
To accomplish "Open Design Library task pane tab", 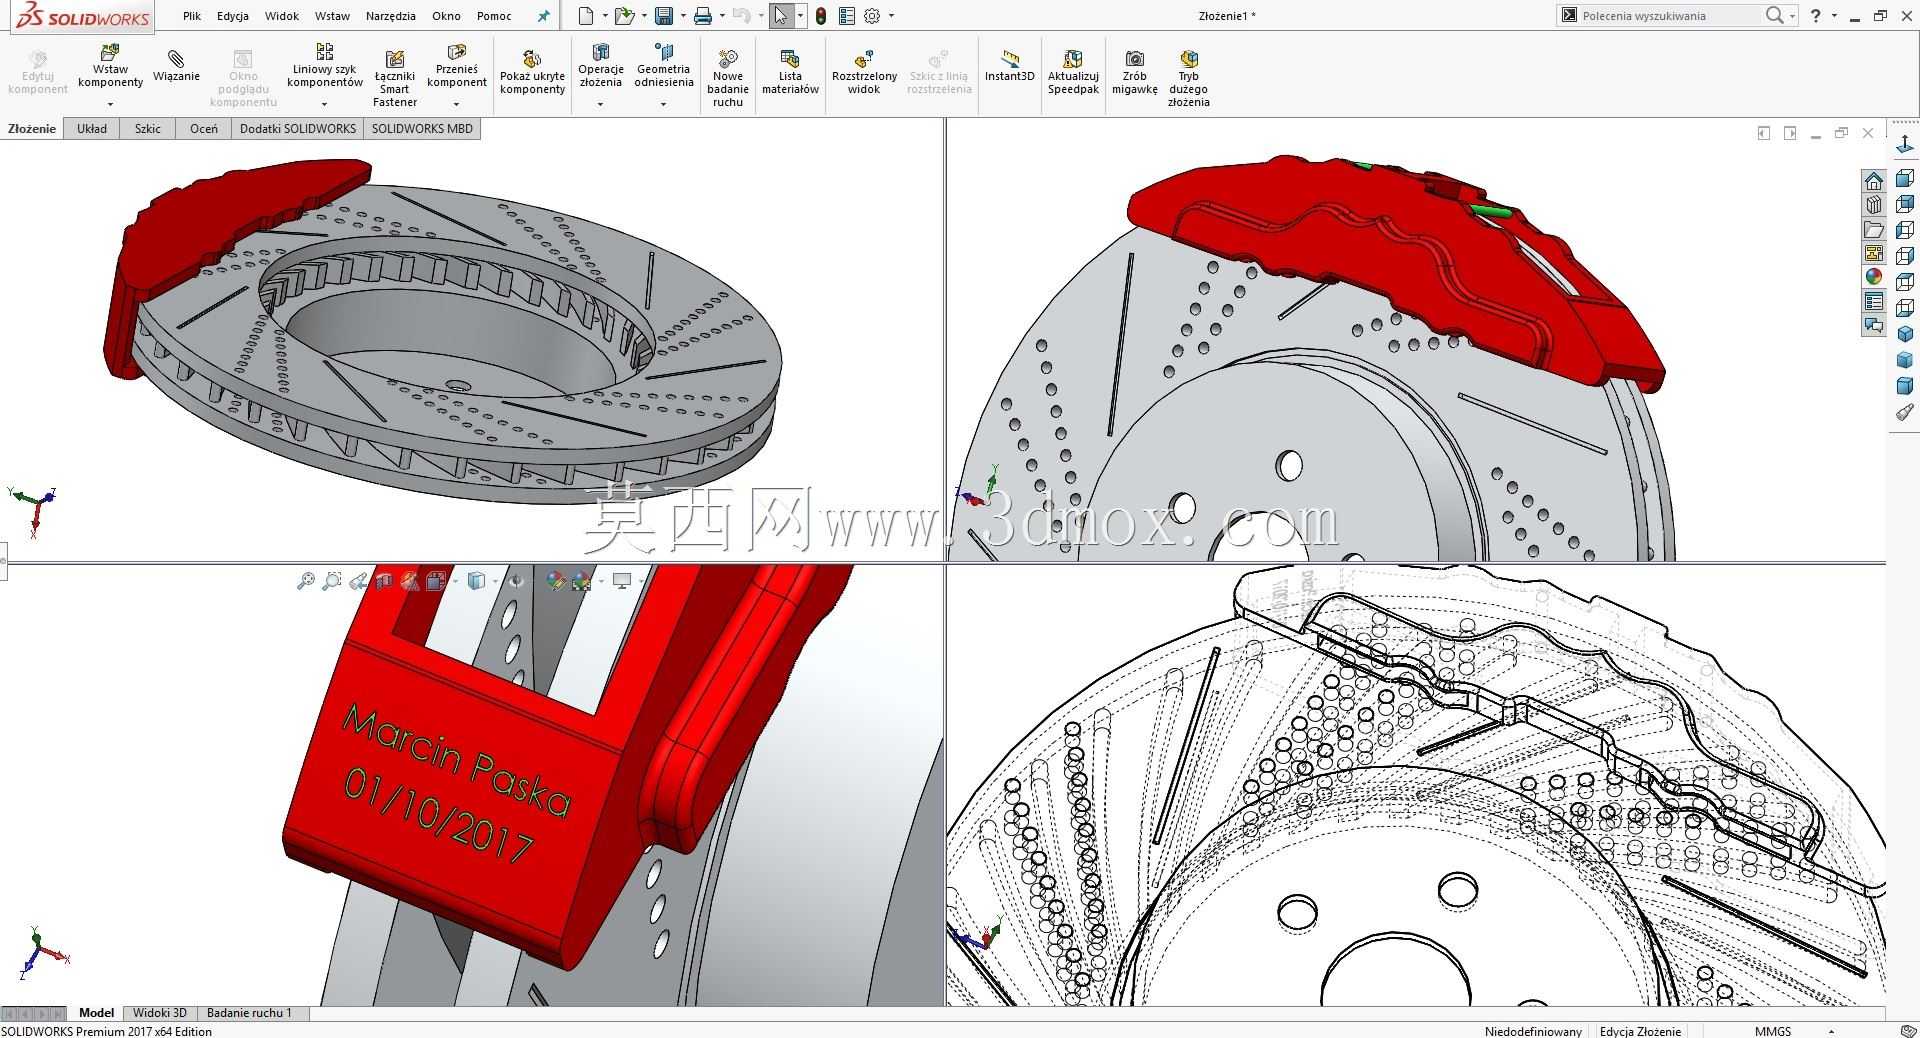I will coord(1874,205).
